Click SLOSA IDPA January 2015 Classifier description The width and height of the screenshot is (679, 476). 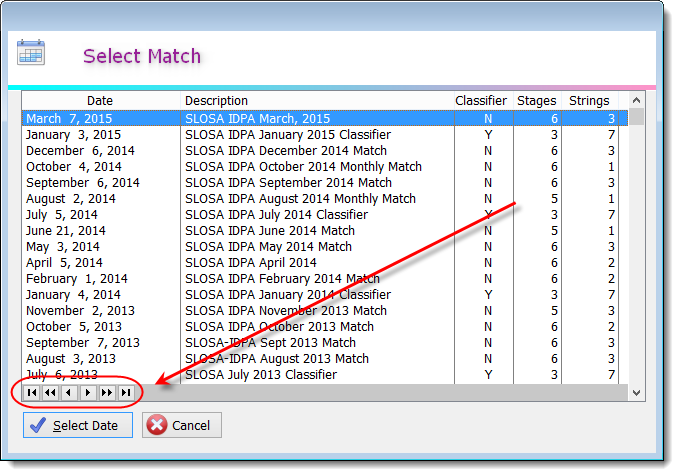[x=288, y=135]
